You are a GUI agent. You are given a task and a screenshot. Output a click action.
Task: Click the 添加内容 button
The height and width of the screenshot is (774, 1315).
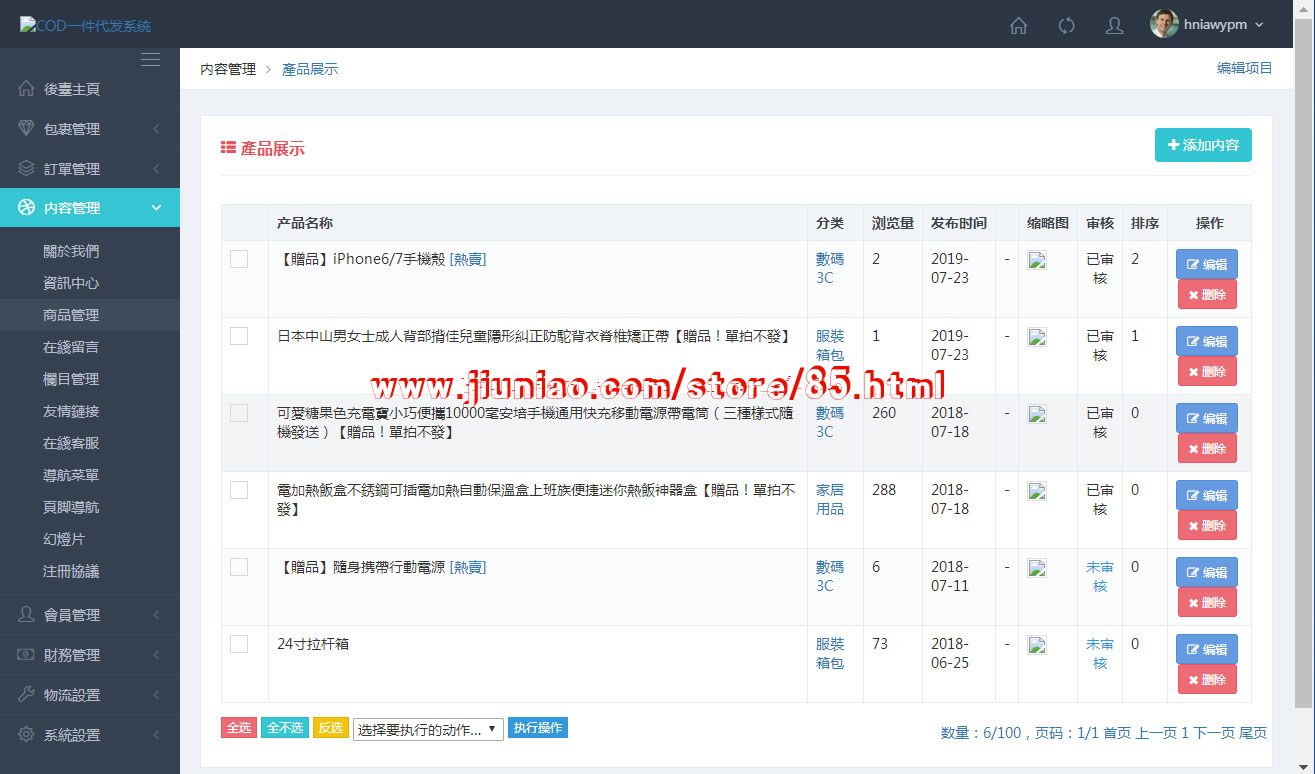[1202, 145]
